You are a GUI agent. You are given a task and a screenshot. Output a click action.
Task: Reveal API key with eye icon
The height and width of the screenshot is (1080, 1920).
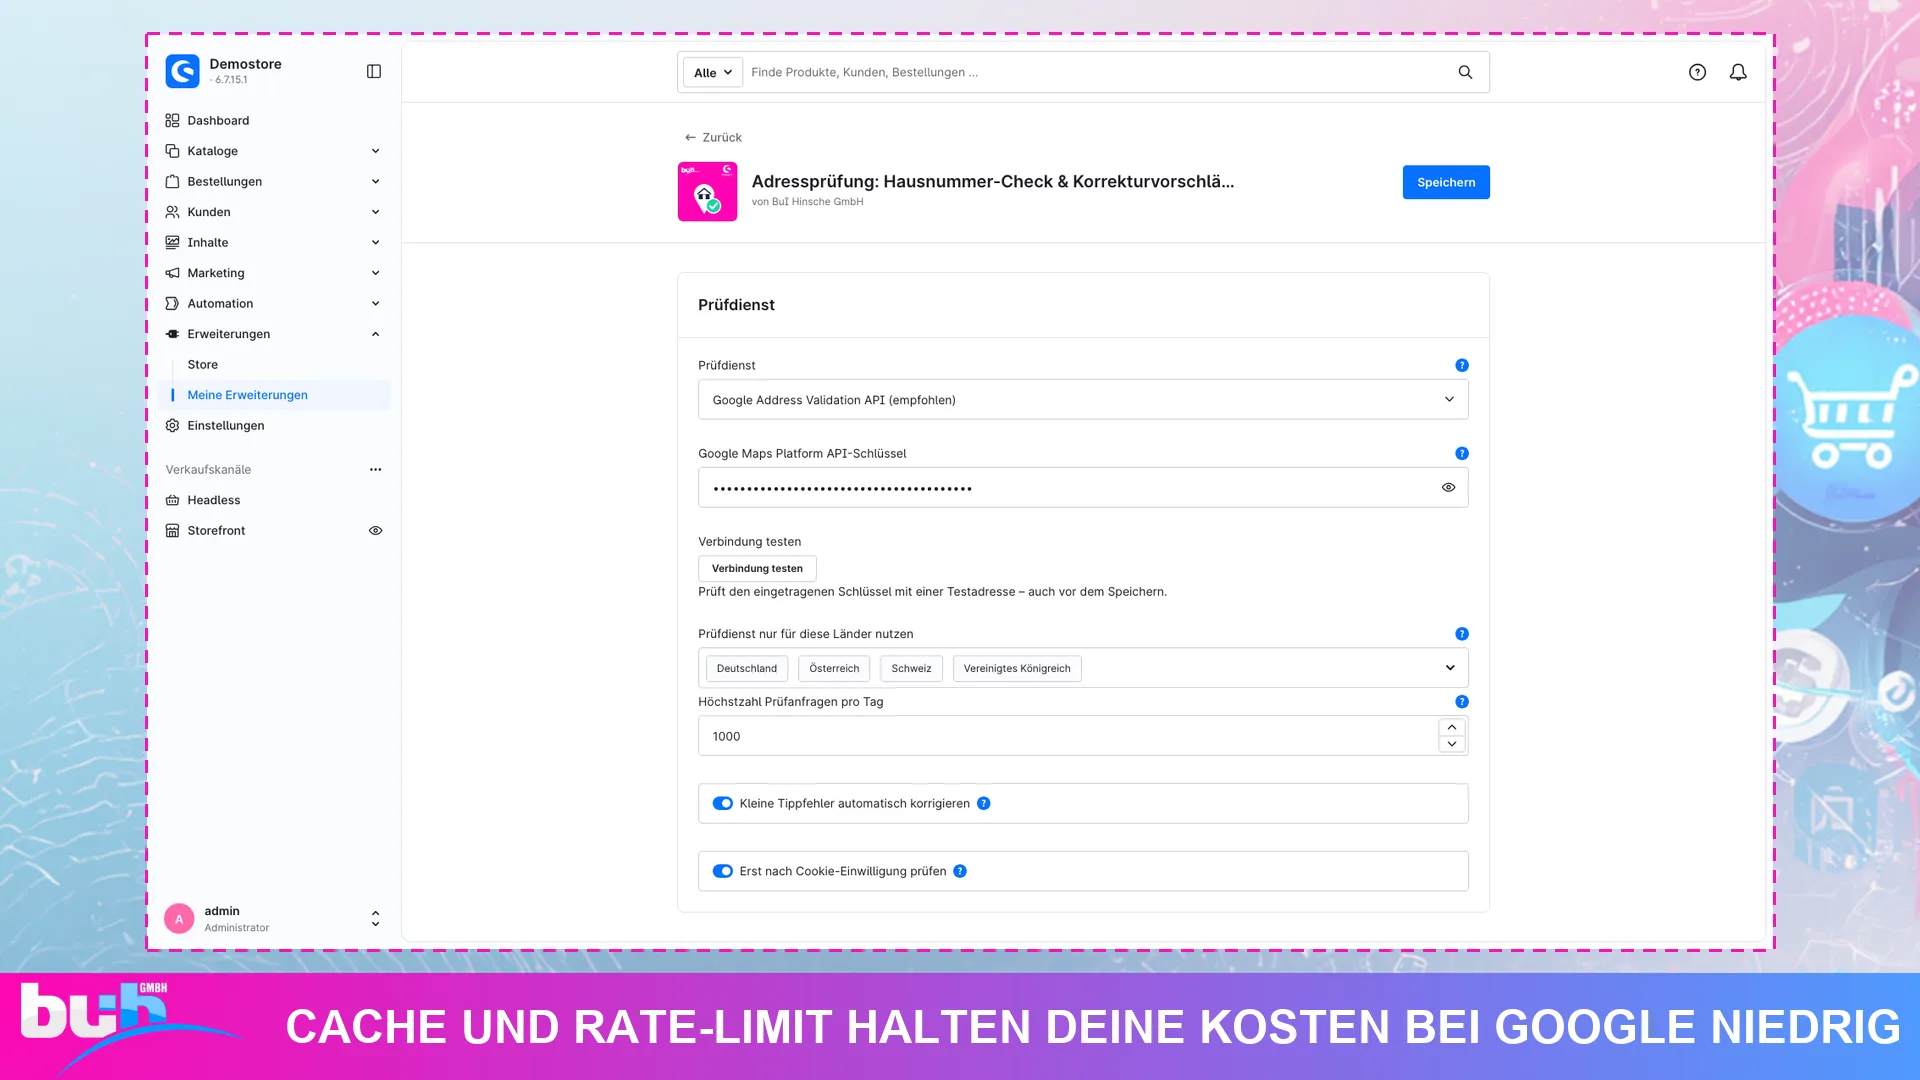click(1448, 487)
